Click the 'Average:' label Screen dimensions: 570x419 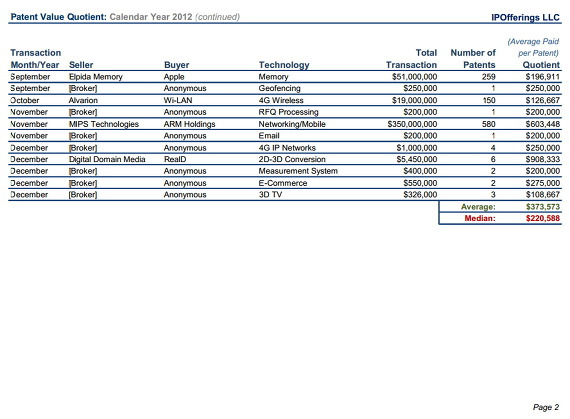[x=478, y=207]
